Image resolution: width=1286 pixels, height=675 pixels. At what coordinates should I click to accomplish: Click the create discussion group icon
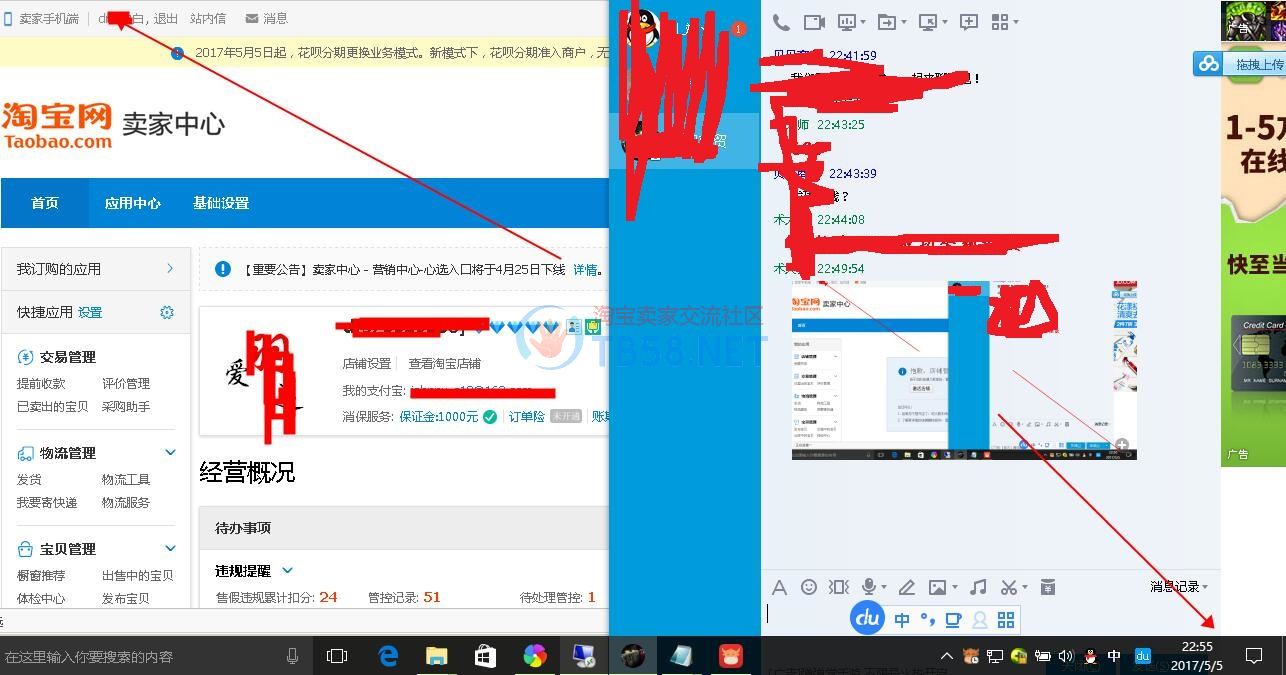(x=968, y=22)
